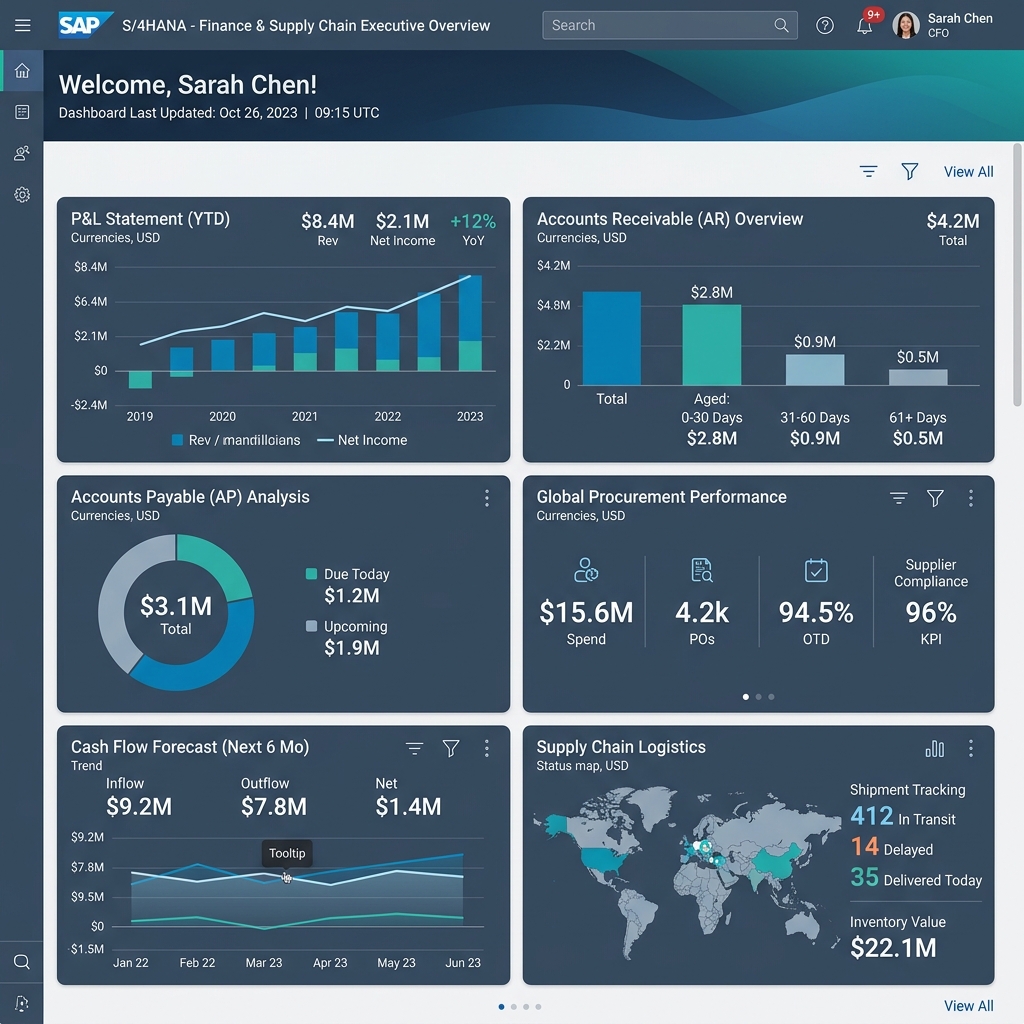Click the +12% YoY figure
The width and height of the screenshot is (1024, 1024).
pos(473,221)
